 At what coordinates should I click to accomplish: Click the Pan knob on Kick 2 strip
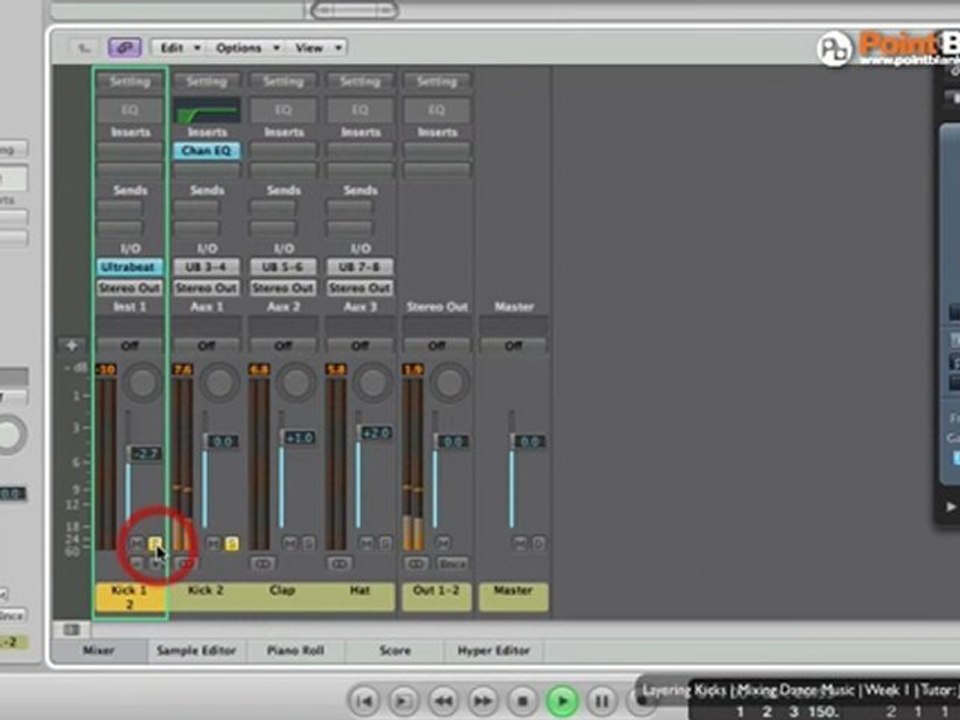[219, 383]
